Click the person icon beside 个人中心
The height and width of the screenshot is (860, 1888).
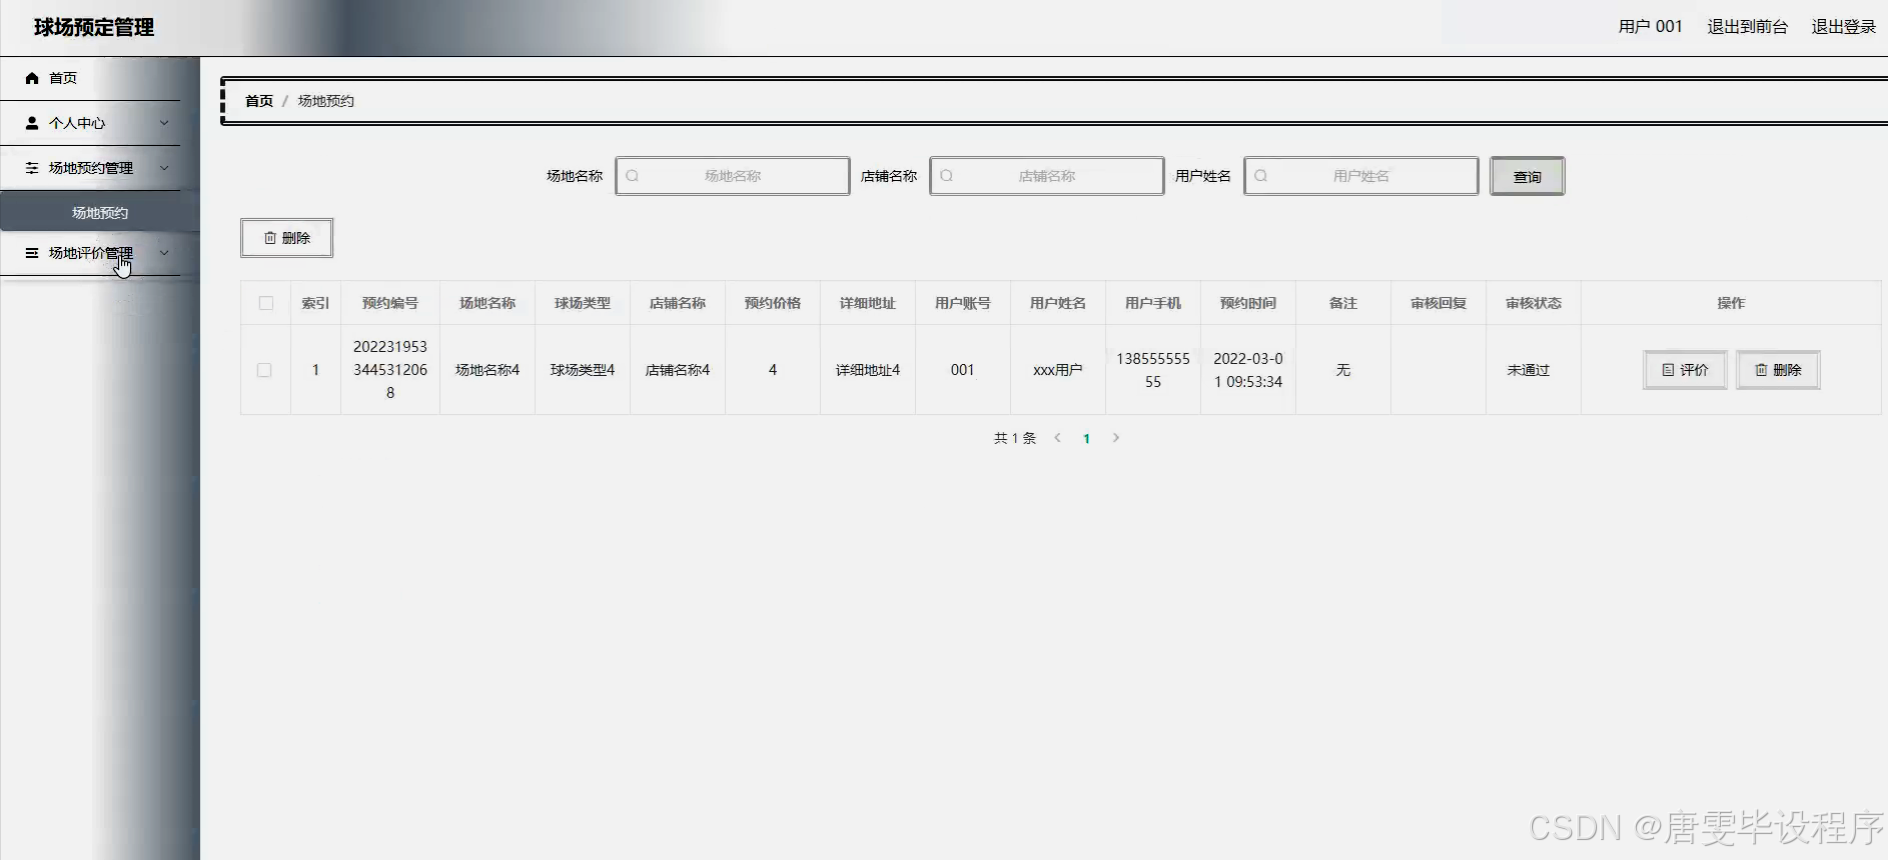tap(32, 123)
